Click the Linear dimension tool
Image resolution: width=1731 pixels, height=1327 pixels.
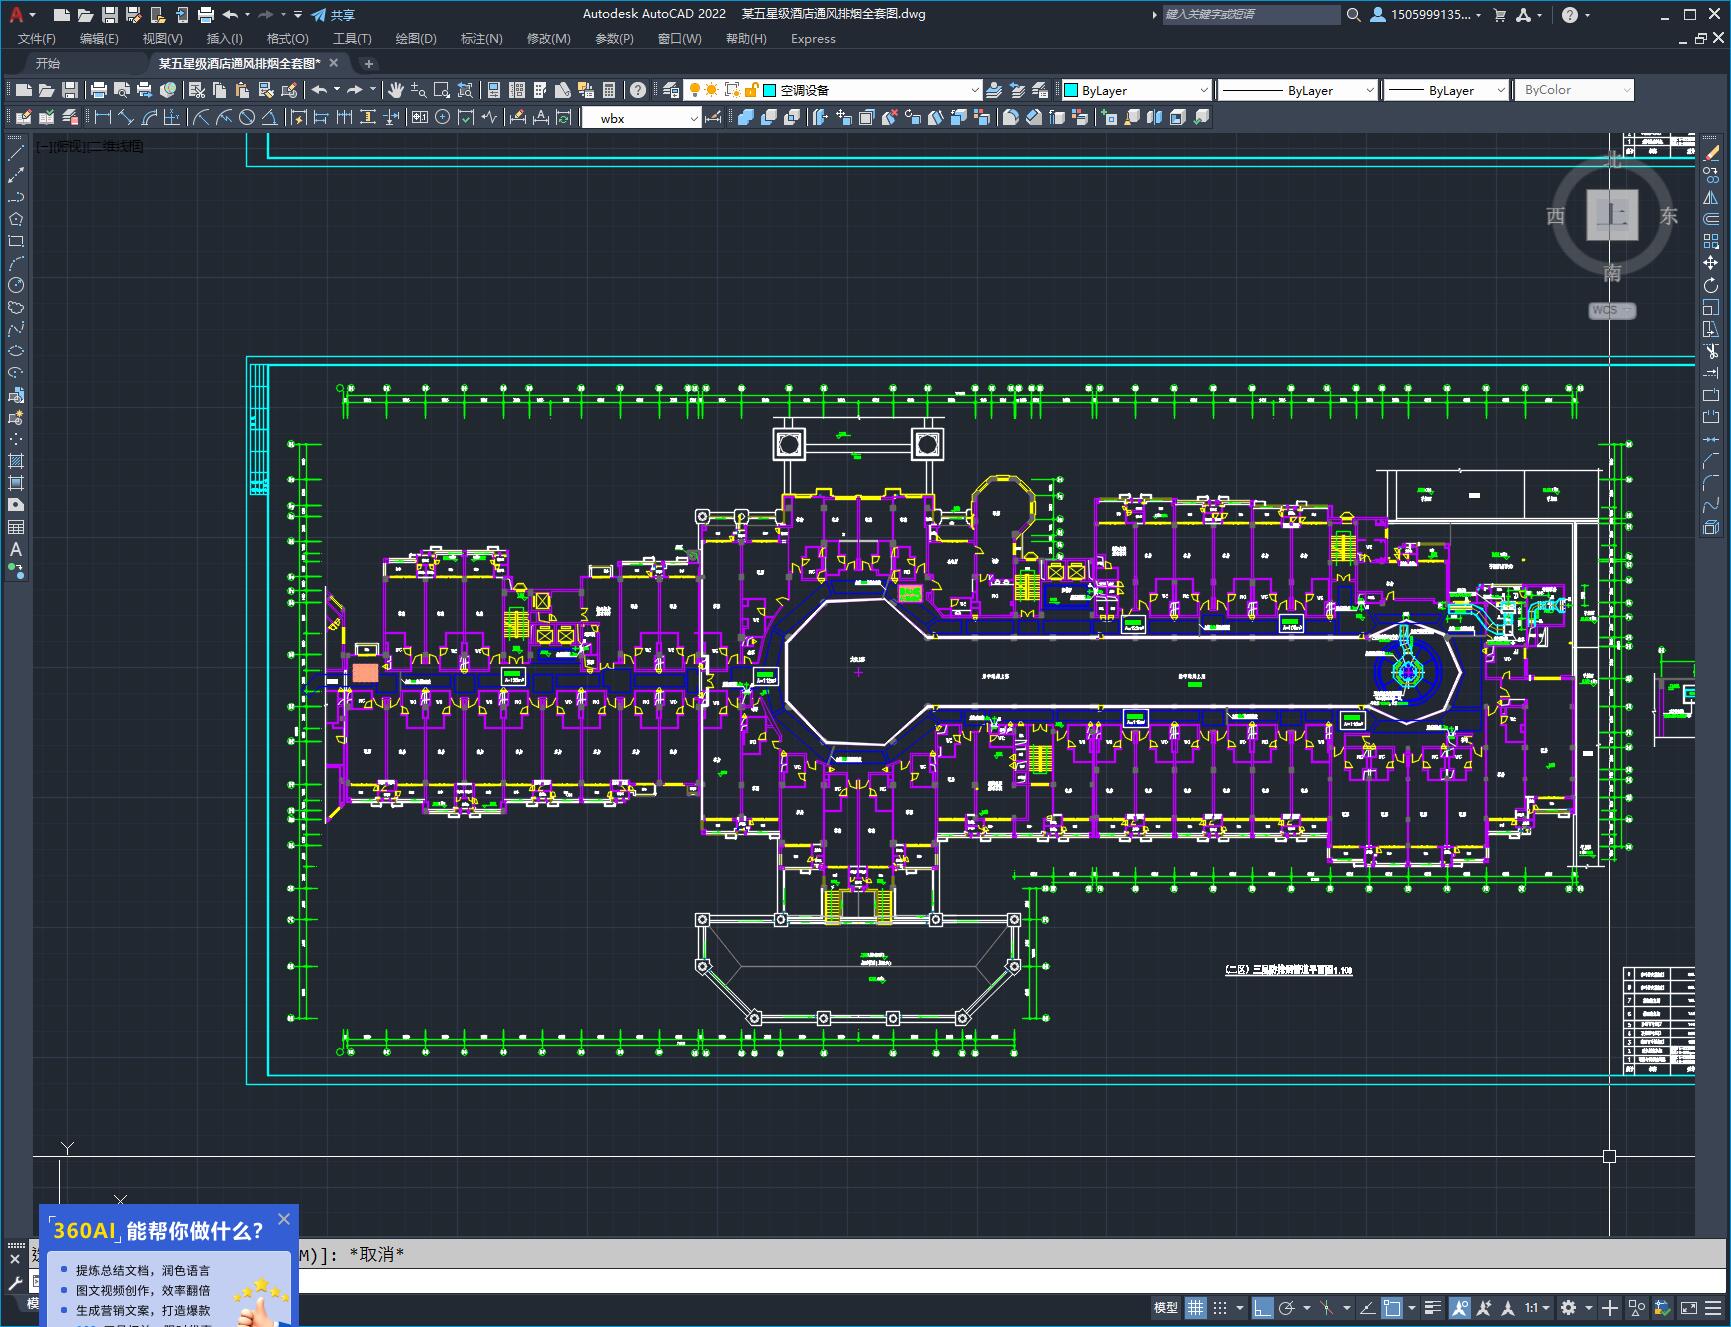coord(102,117)
